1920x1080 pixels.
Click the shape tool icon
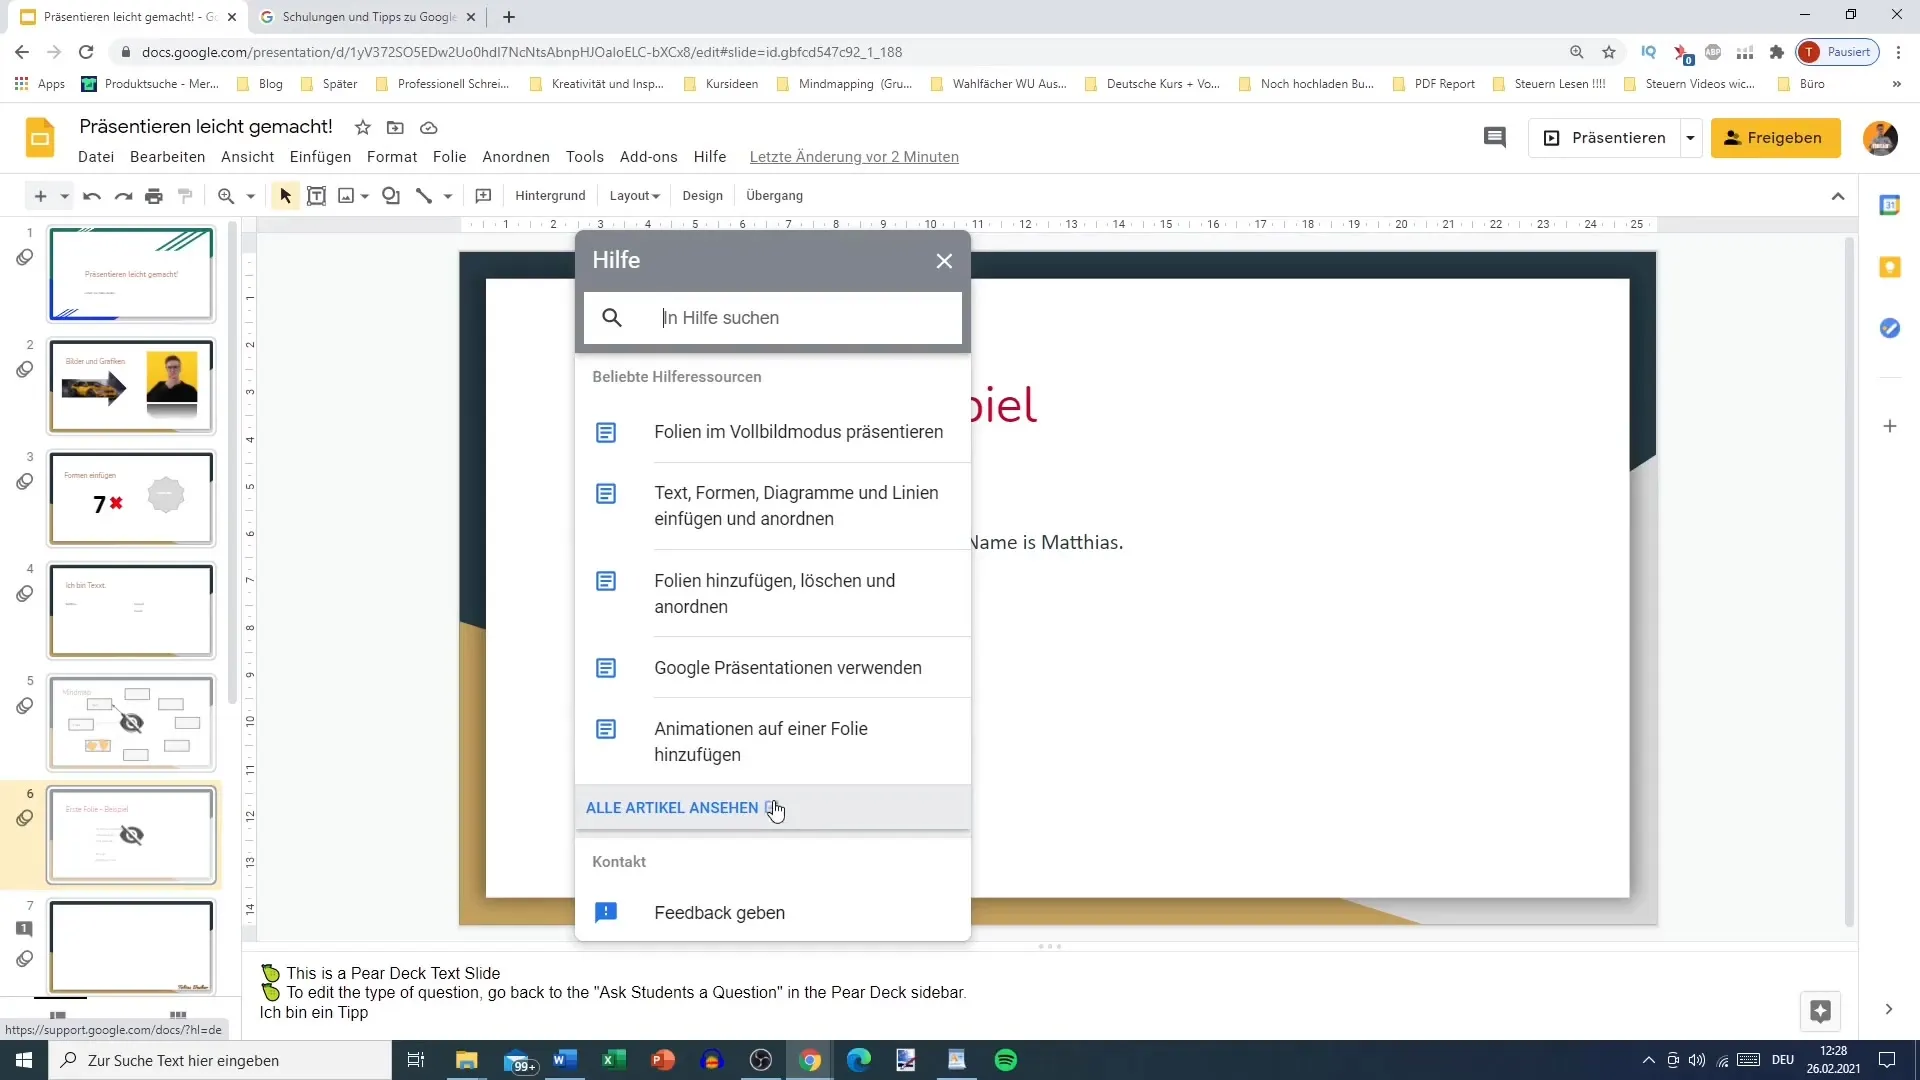[391, 196]
